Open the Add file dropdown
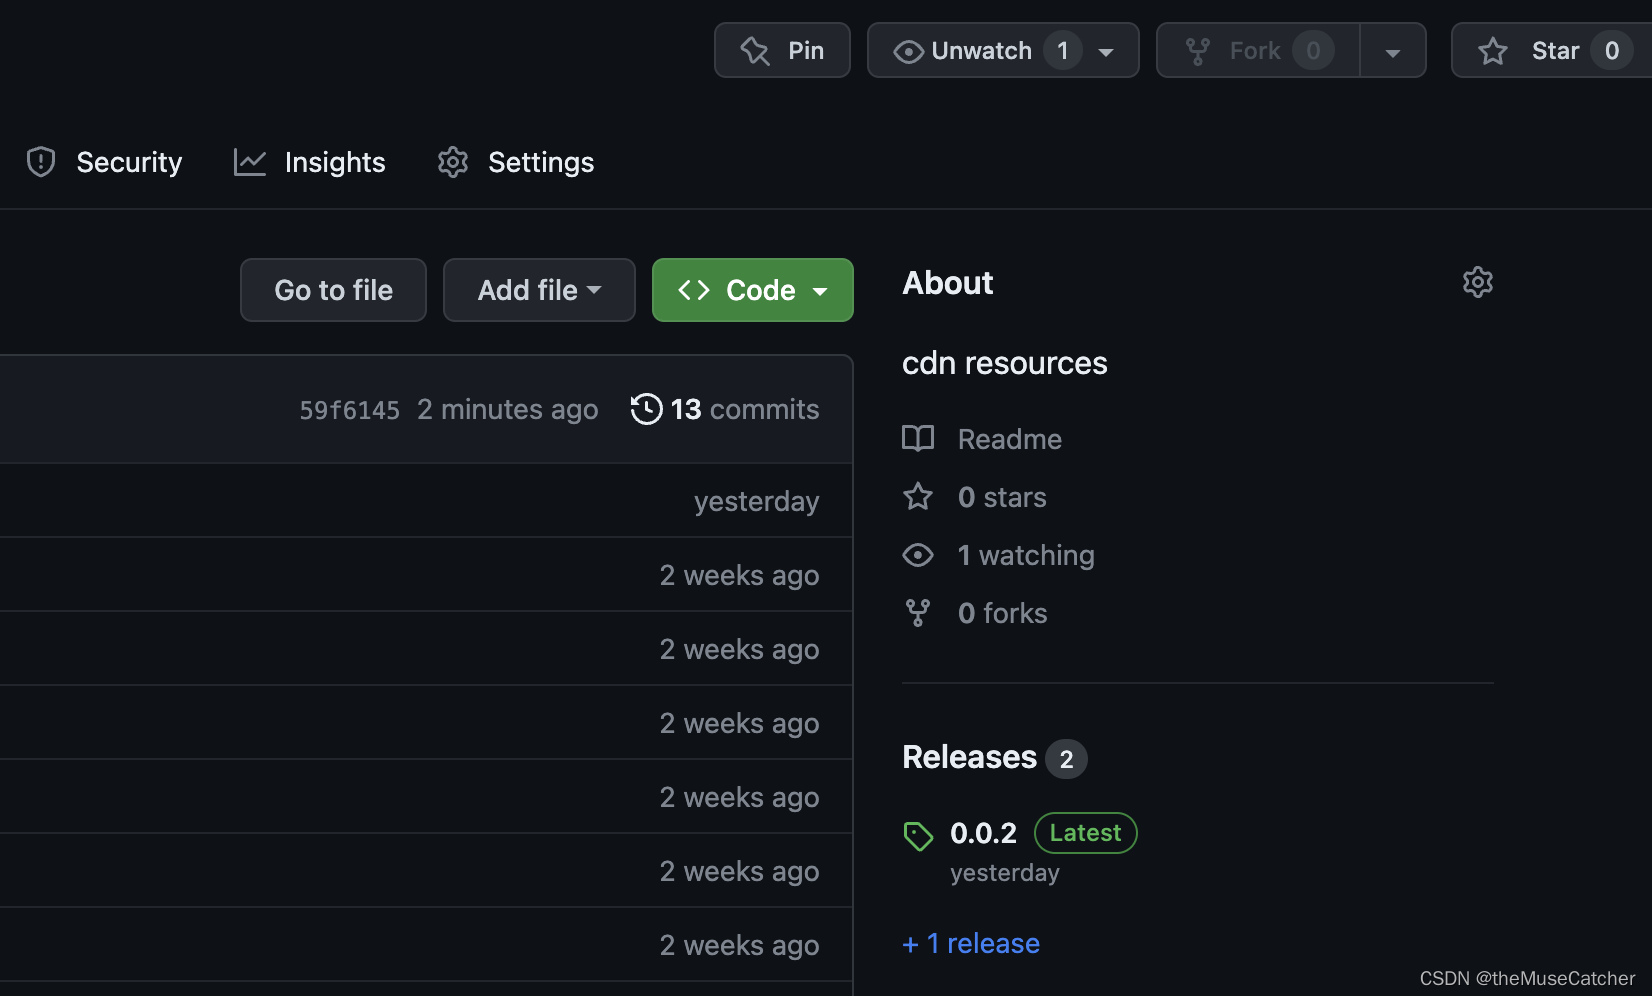Screen dimensions: 1652x996 [538, 290]
